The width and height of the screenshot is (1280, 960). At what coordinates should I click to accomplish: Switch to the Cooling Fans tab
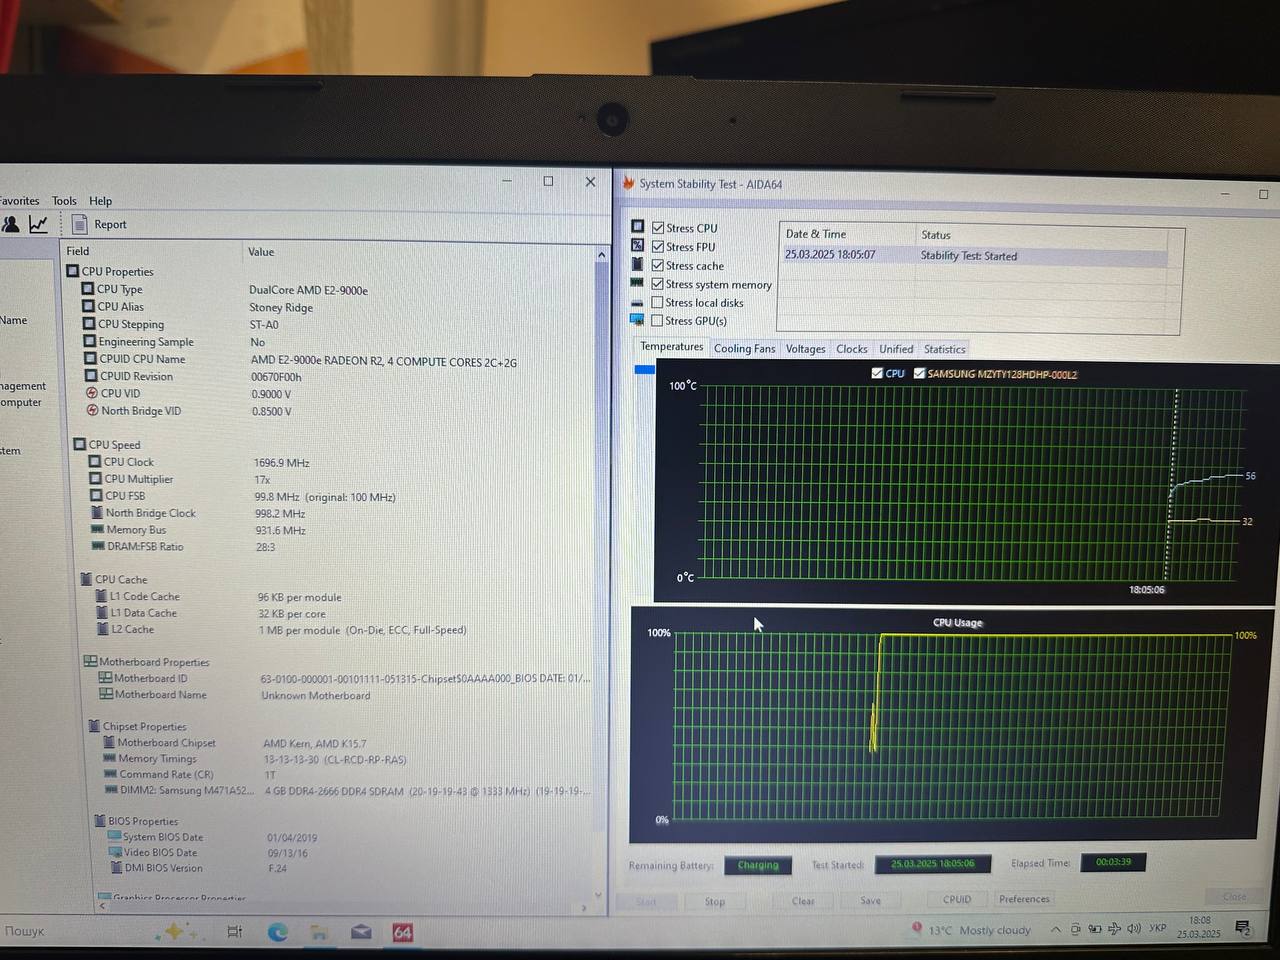tap(744, 348)
